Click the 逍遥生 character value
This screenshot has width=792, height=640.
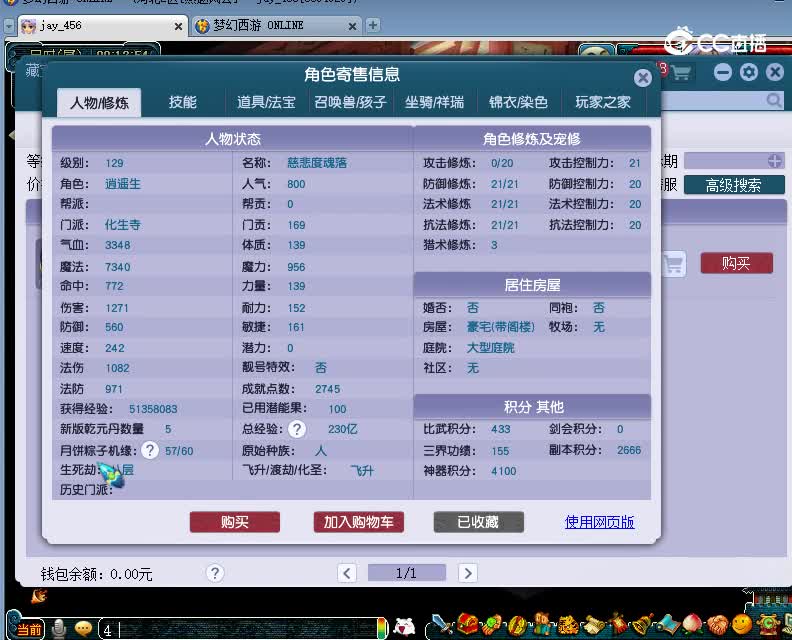(x=122, y=183)
